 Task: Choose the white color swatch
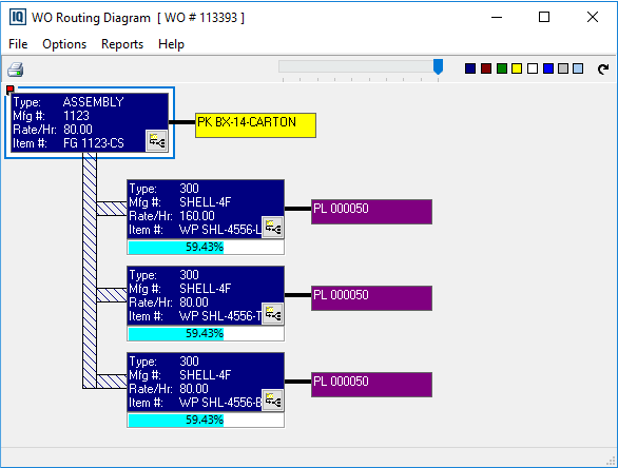click(x=532, y=69)
